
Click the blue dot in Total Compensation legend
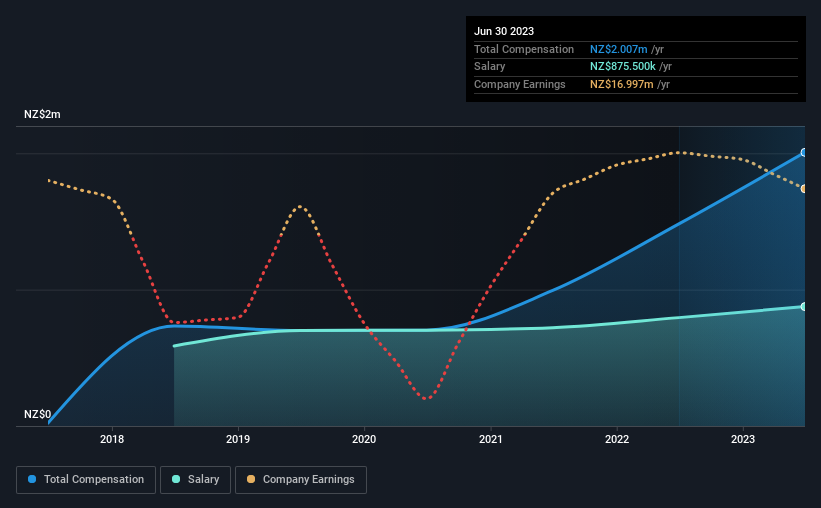(32, 479)
